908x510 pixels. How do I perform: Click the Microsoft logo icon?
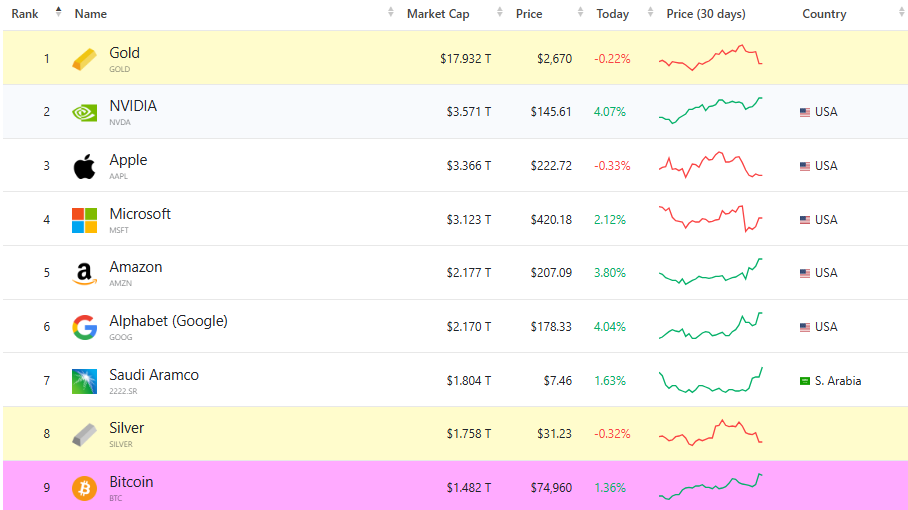pos(85,220)
